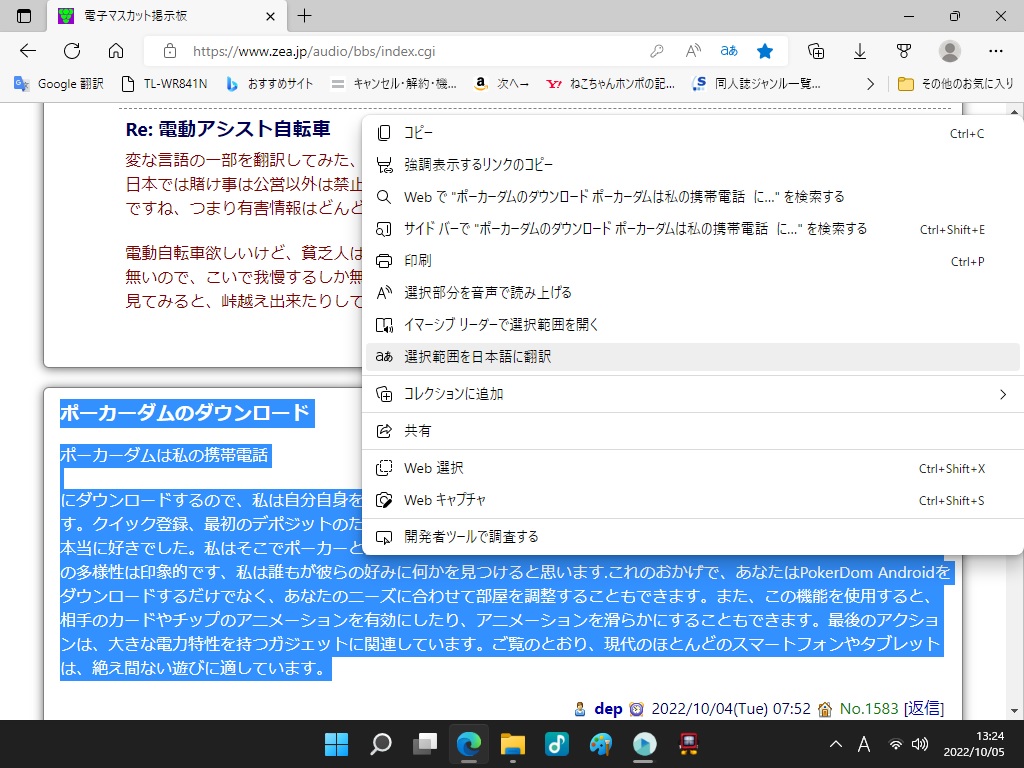Choose 共有 from the context menu
This screenshot has width=1024, height=768.
tap(693, 431)
